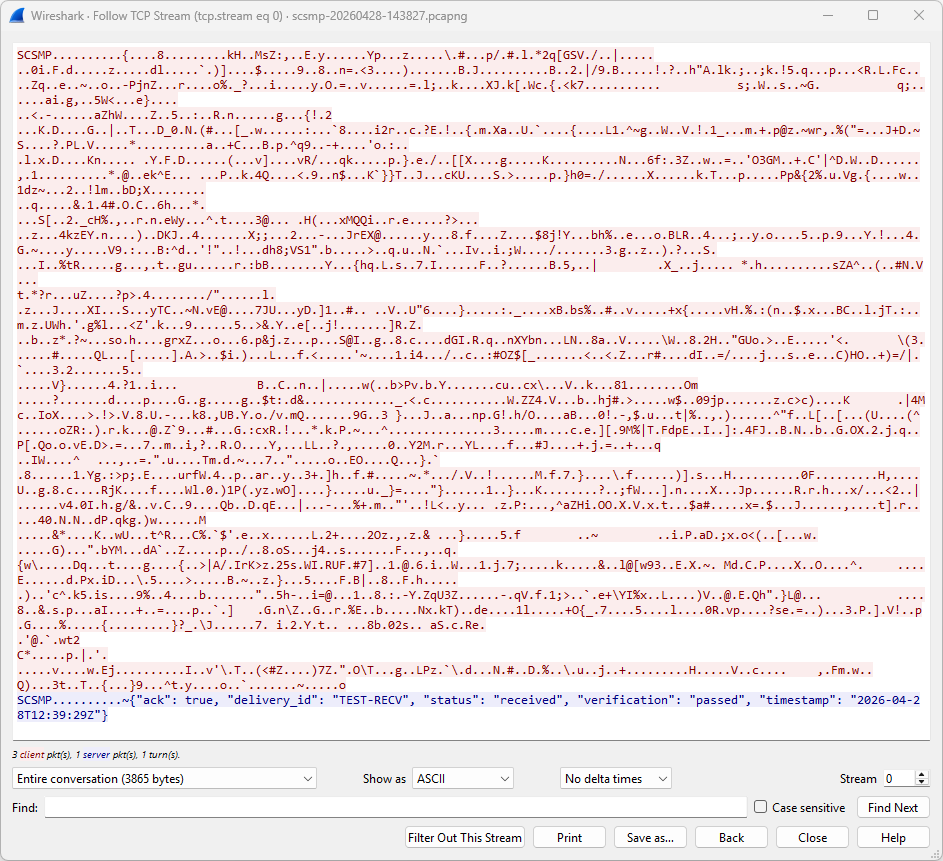The image size is (943, 861).
Task: Click the window title bar text
Action: [249, 16]
